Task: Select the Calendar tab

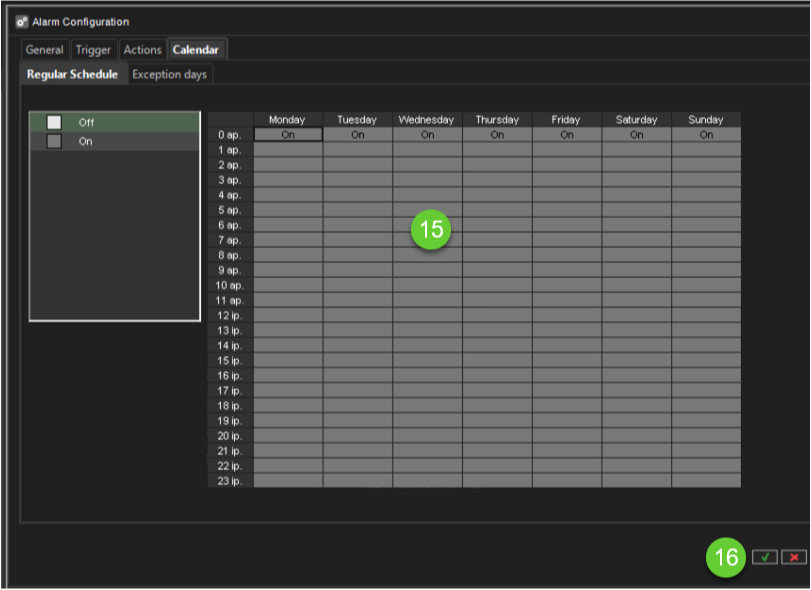Action: click(x=195, y=50)
